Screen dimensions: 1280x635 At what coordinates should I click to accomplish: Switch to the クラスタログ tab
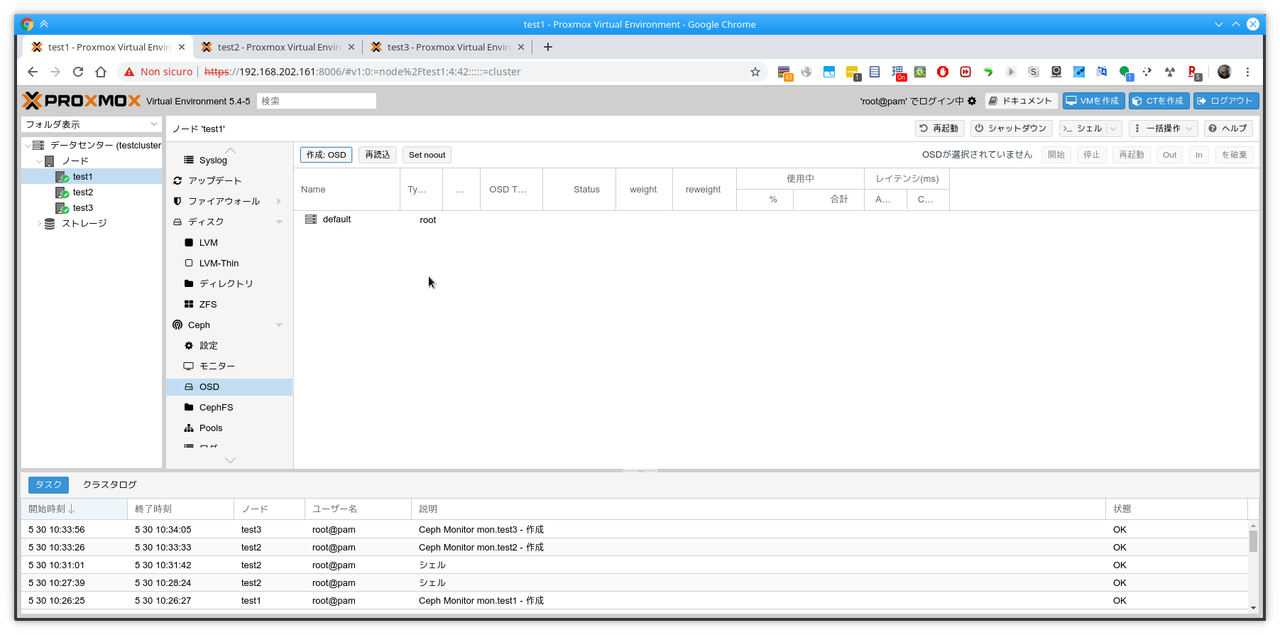coord(109,485)
